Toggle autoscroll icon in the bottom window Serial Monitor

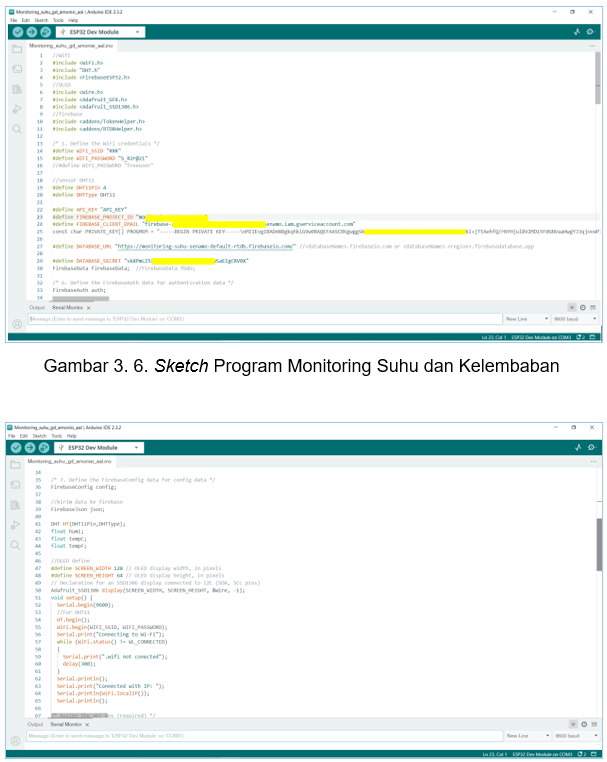[x=573, y=724]
